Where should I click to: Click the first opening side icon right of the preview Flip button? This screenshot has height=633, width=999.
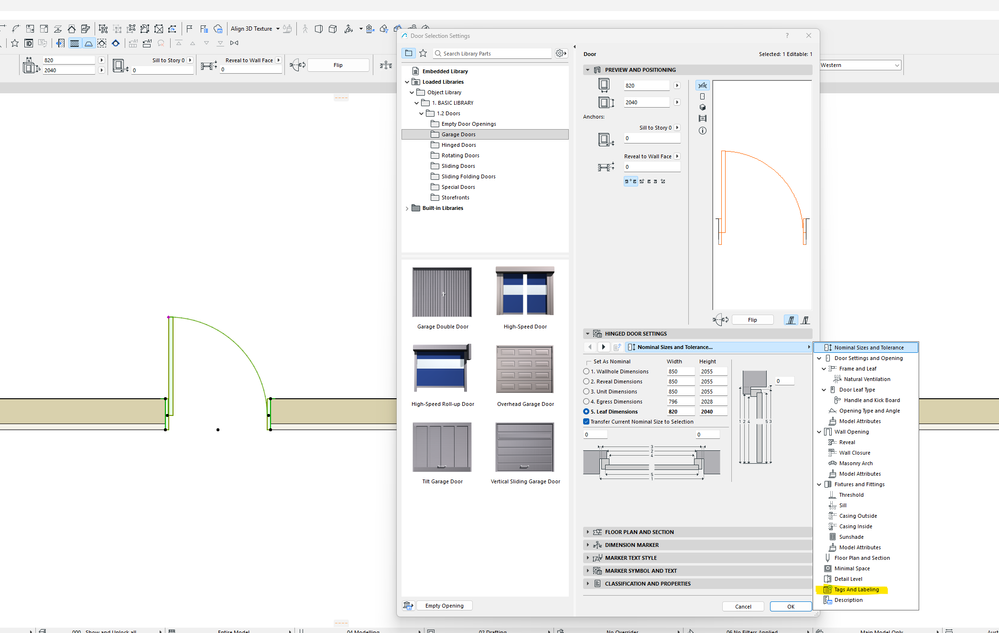tap(791, 320)
